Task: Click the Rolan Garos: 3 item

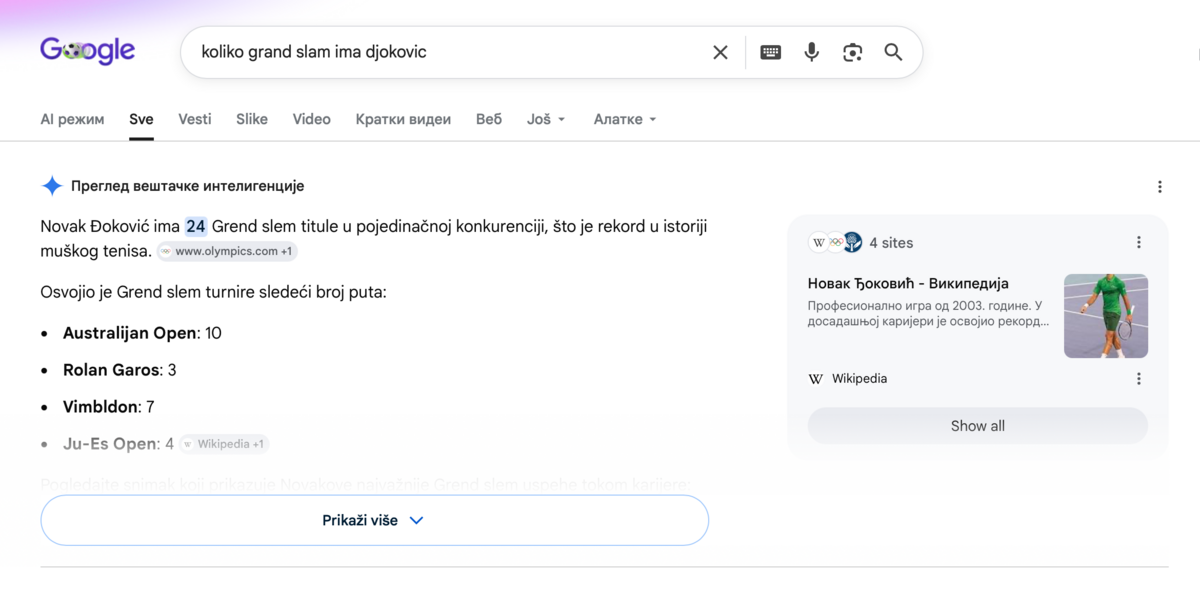Action: pyautogui.click(x=120, y=370)
